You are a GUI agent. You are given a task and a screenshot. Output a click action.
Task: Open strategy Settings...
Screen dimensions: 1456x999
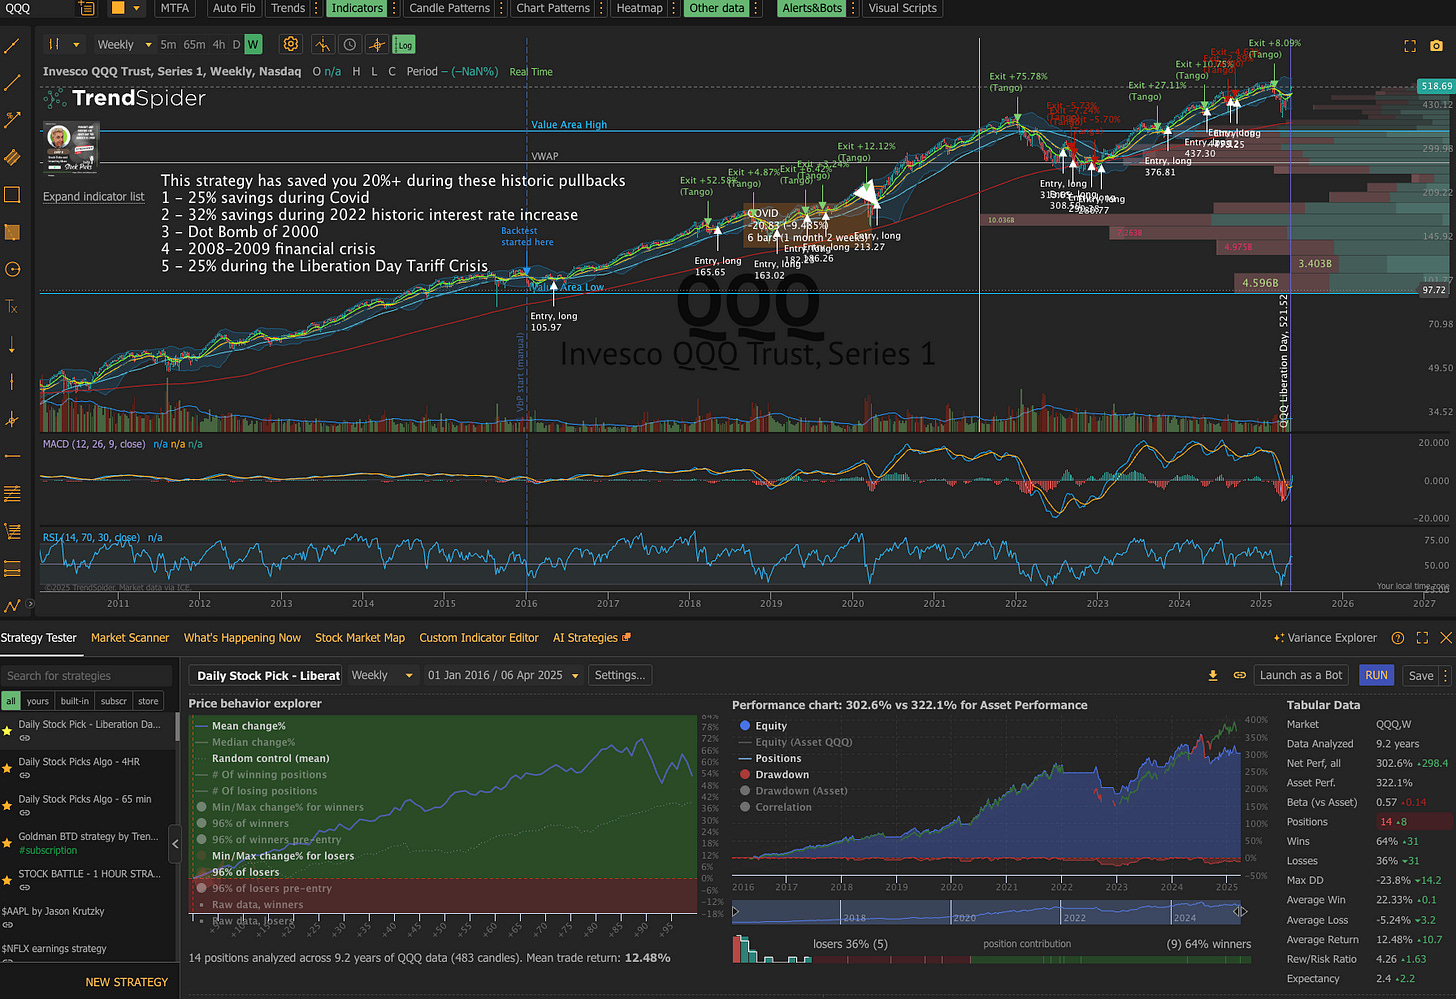tap(620, 676)
